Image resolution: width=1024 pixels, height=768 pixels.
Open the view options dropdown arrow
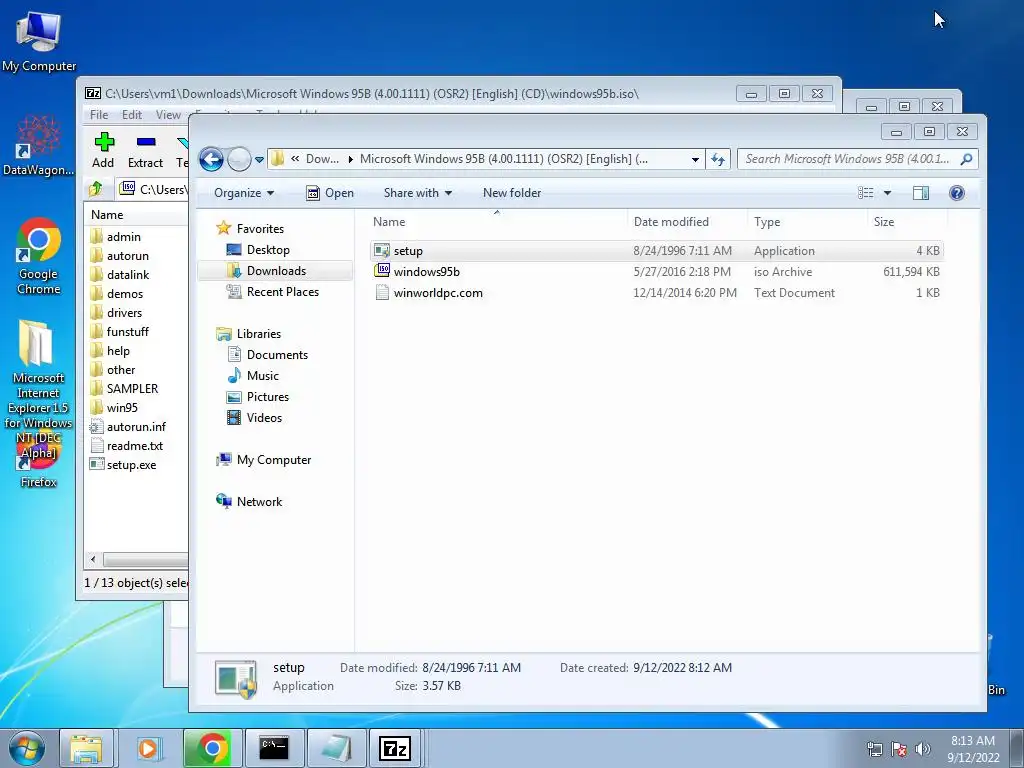point(887,193)
